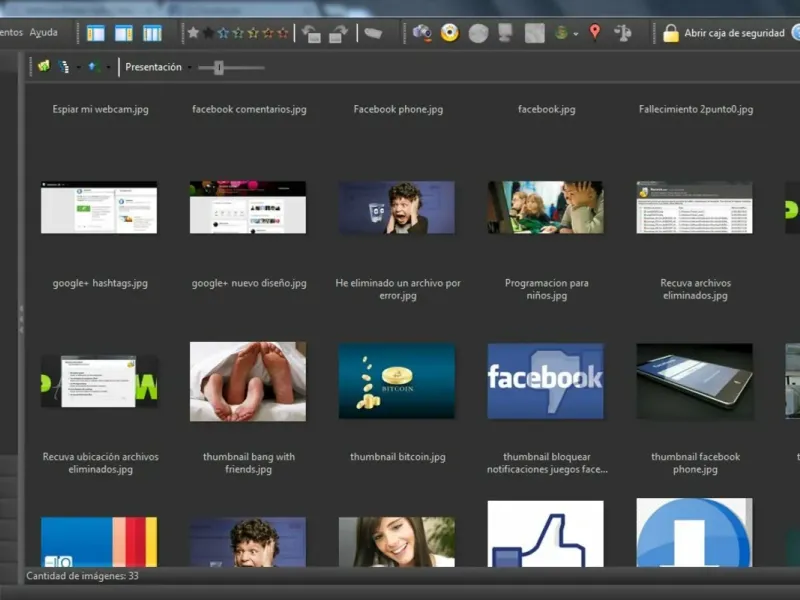The width and height of the screenshot is (800, 600).
Task: Click the gray tag label icon
Action: coord(373,33)
